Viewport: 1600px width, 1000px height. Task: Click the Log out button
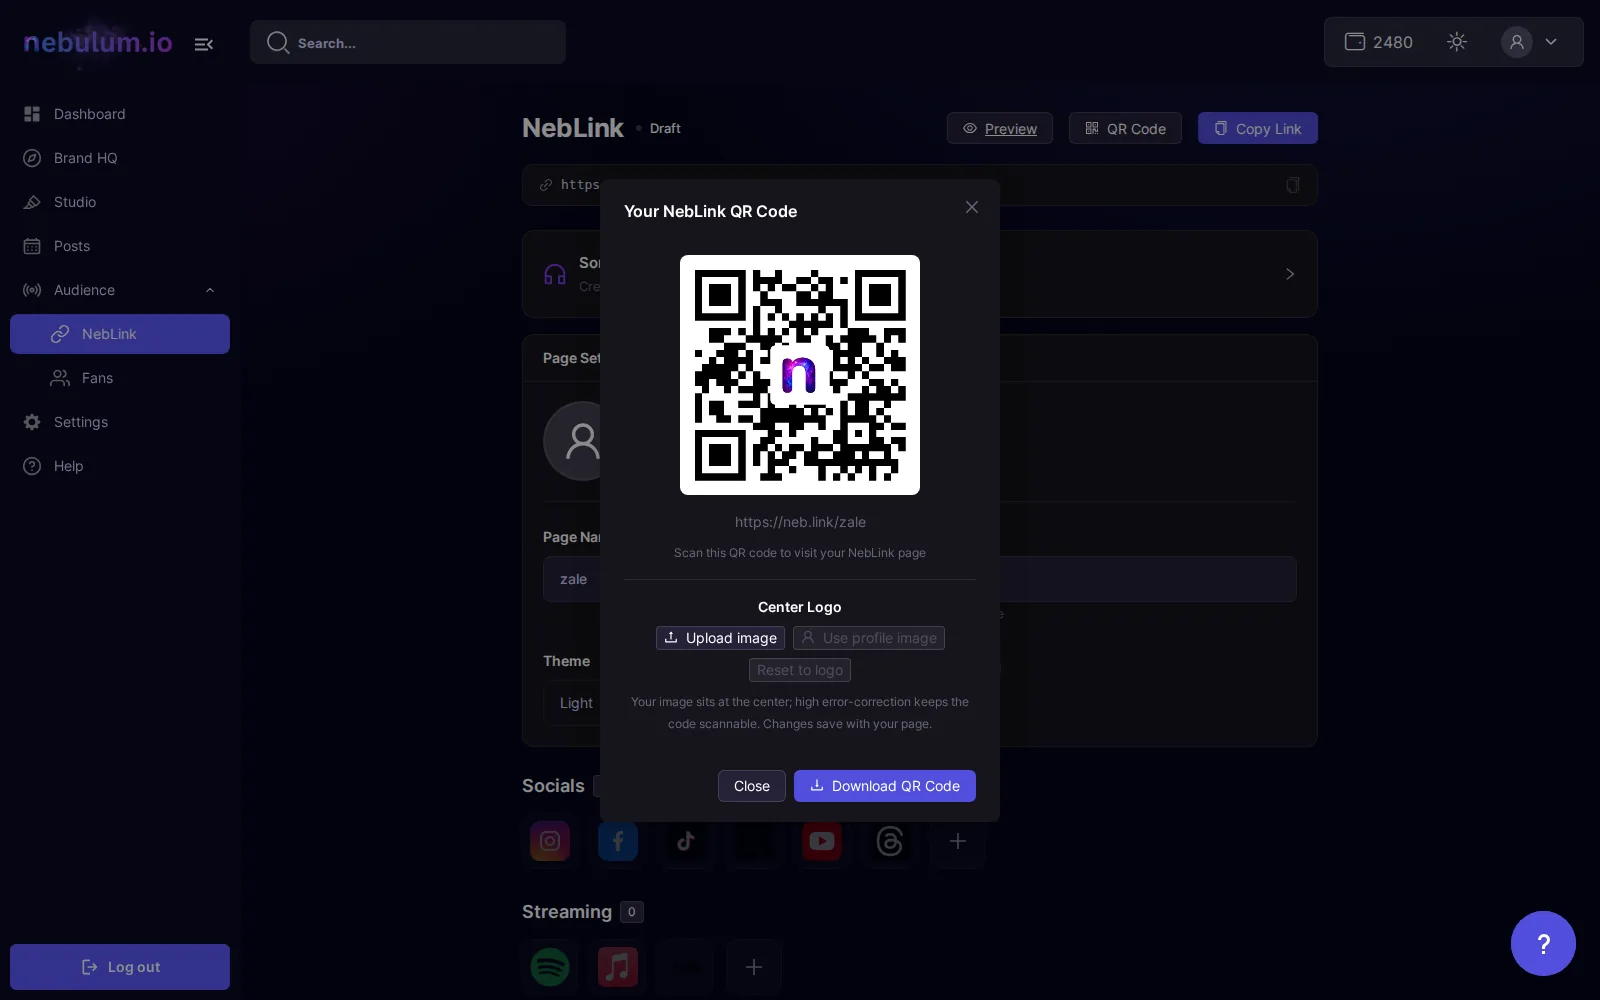[x=120, y=967]
